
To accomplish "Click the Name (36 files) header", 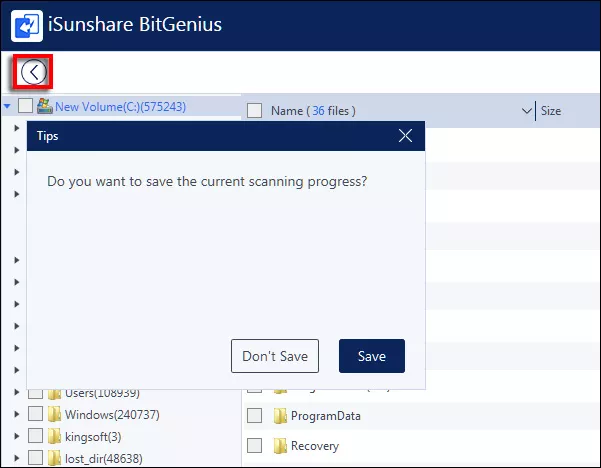I will tap(313, 111).
